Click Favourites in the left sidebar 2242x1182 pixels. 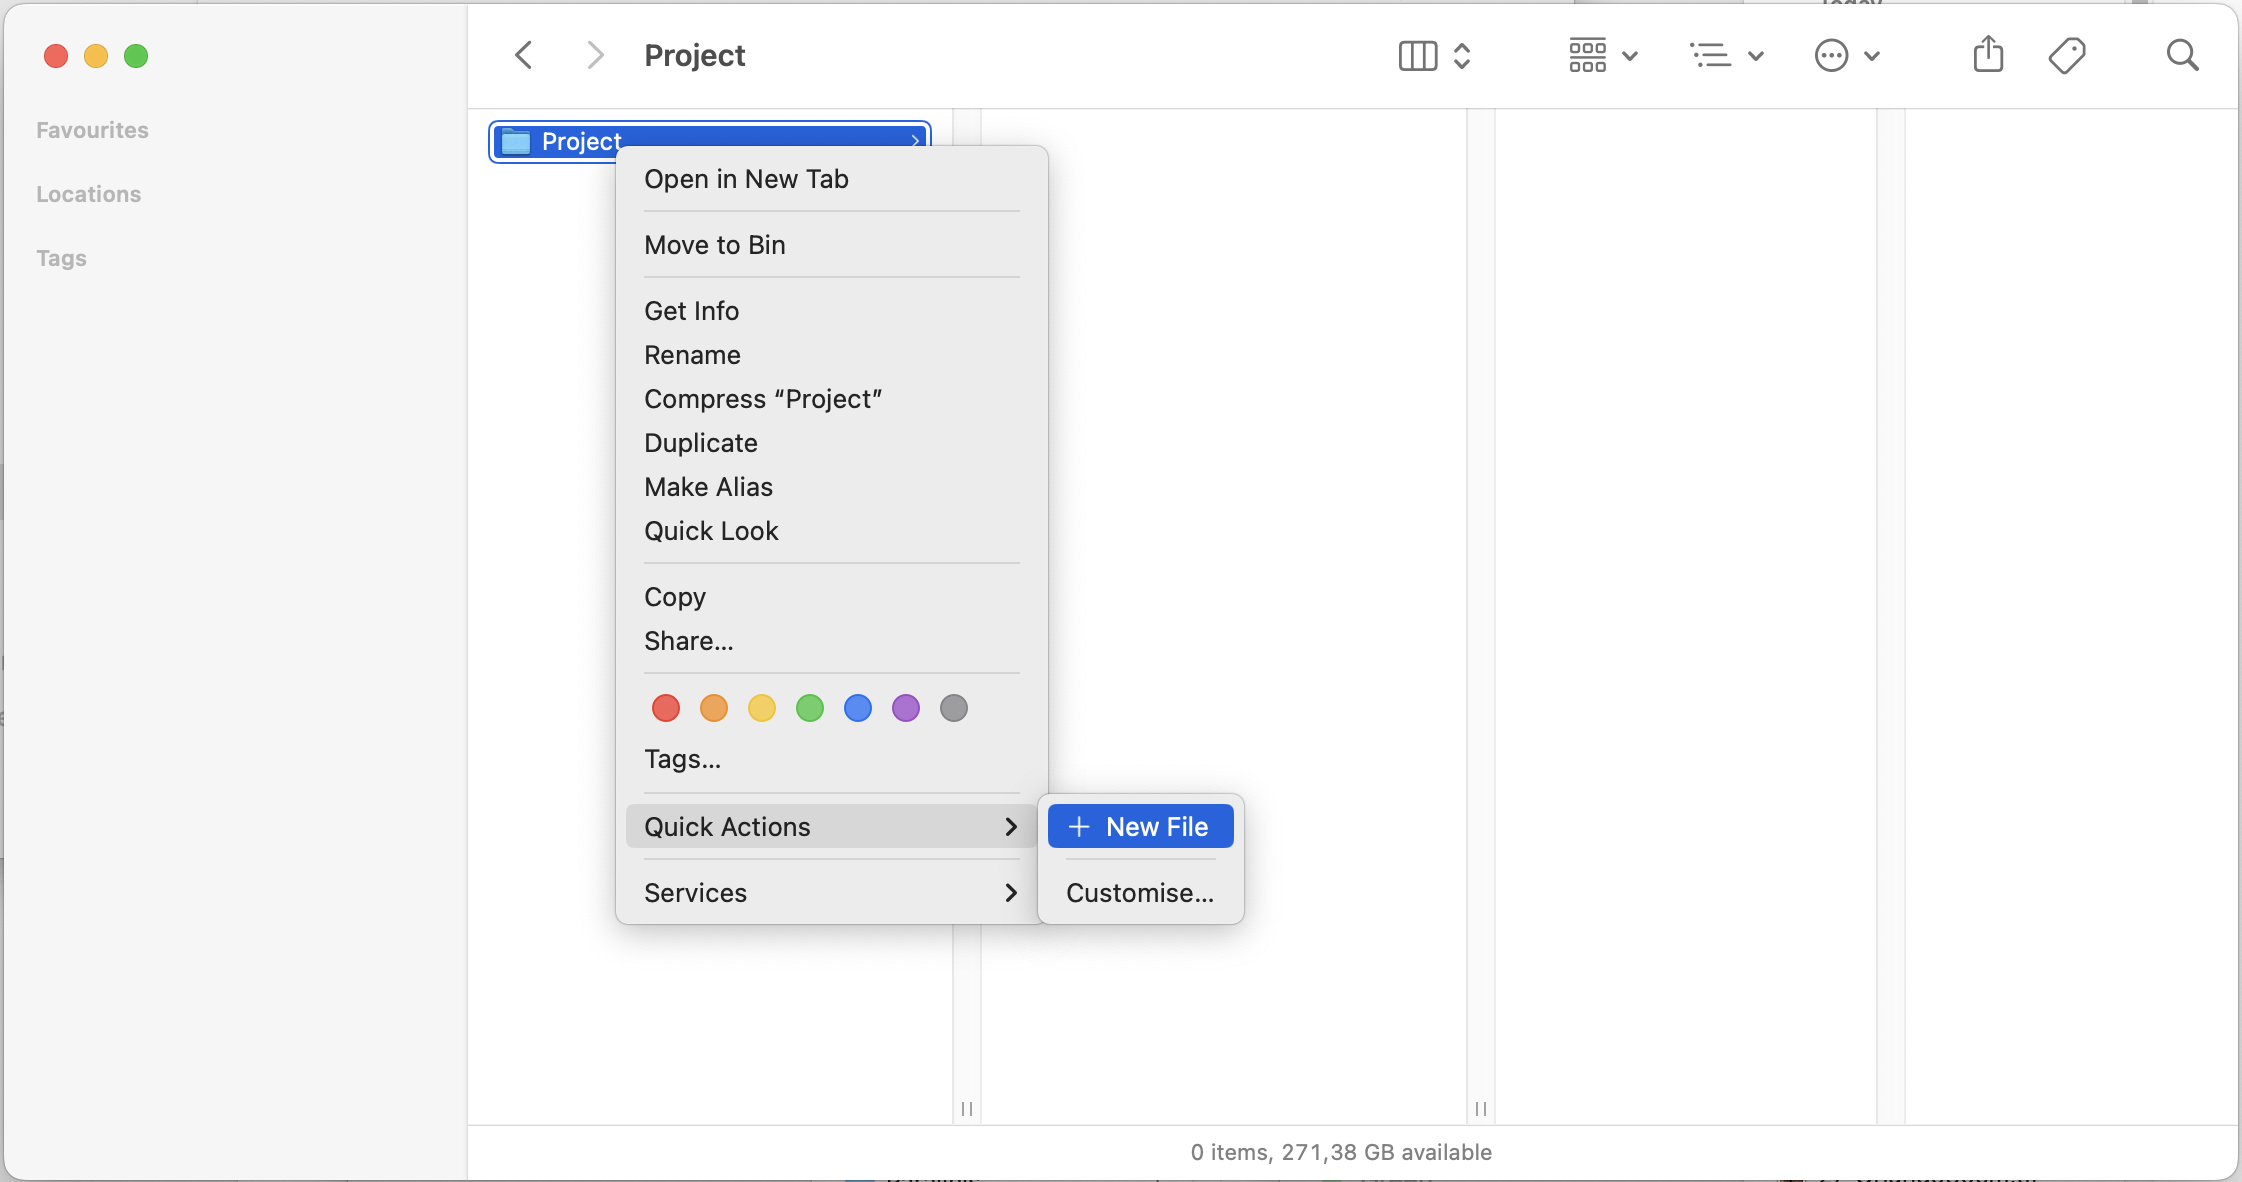pyautogui.click(x=90, y=129)
